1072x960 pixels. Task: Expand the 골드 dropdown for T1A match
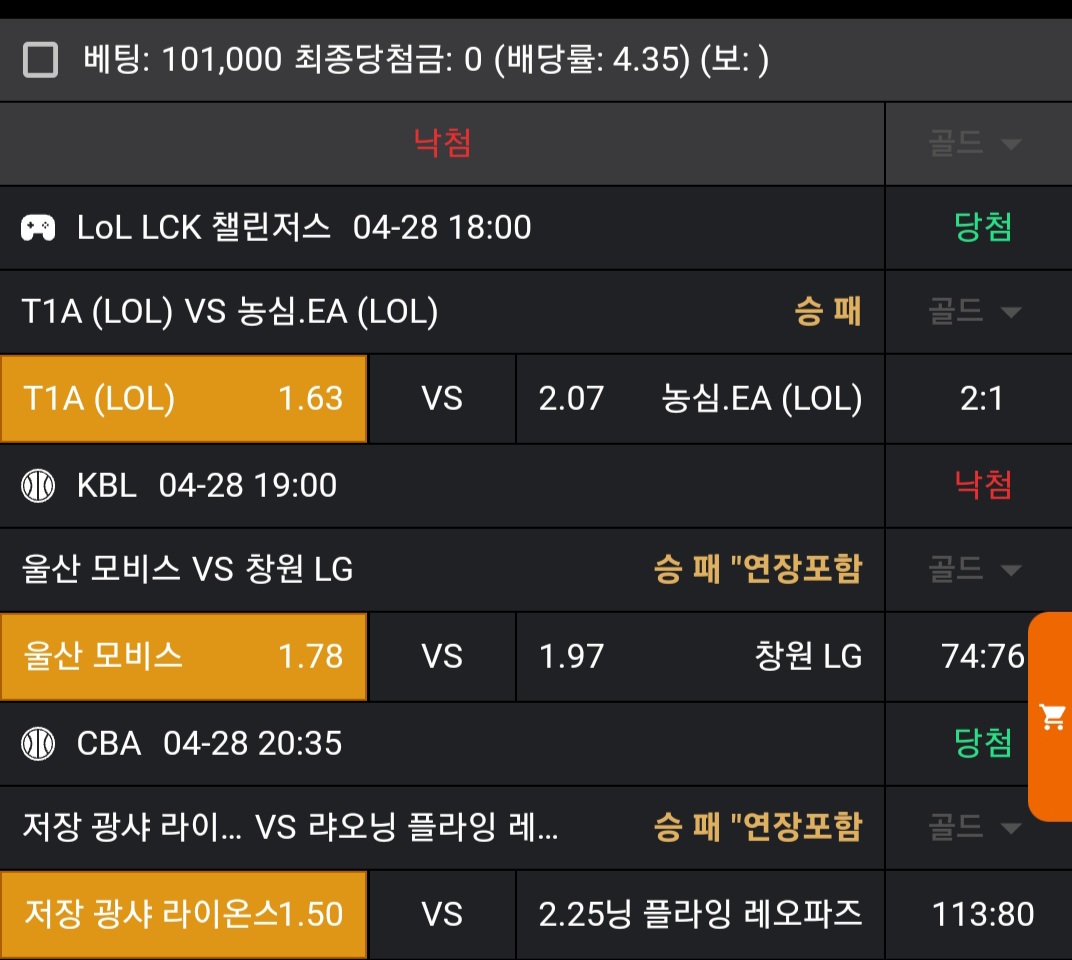[x=975, y=312]
